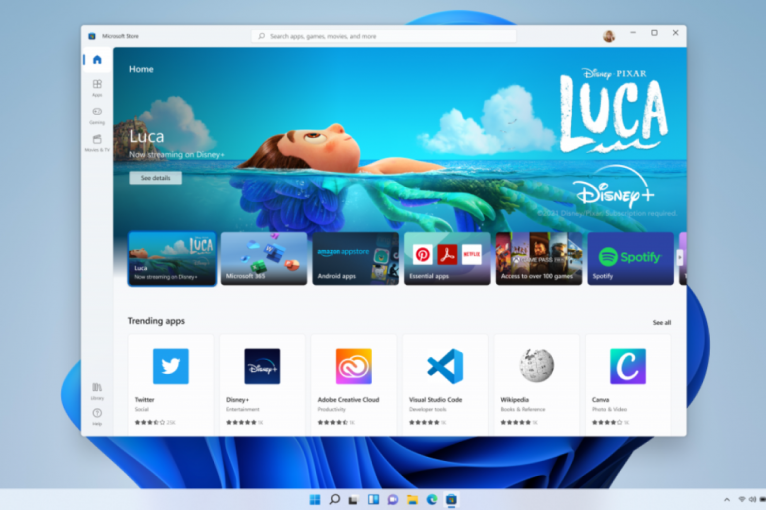
Task: Advance the carousel with the right arrow
Action: (x=680, y=257)
